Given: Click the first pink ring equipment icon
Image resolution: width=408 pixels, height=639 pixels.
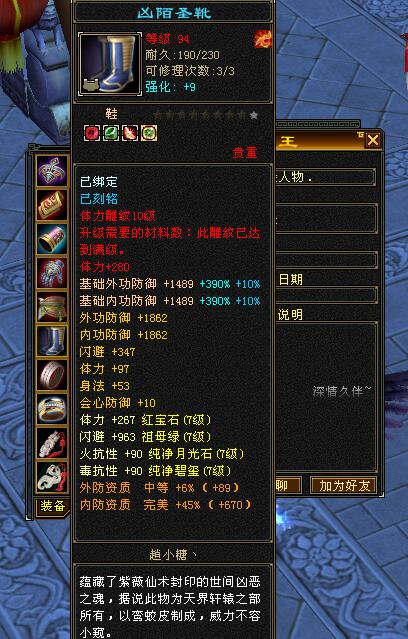Looking at the screenshot, I should (x=52, y=375).
